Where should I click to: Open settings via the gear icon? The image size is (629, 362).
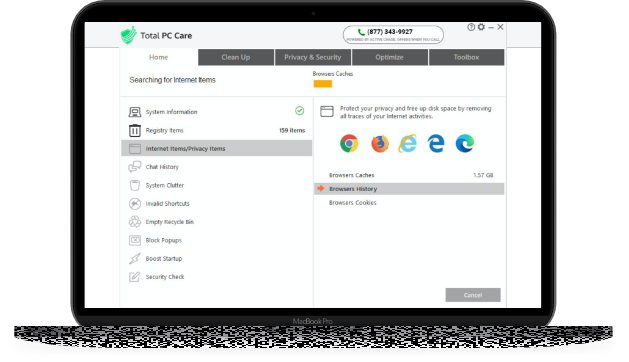click(481, 27)
